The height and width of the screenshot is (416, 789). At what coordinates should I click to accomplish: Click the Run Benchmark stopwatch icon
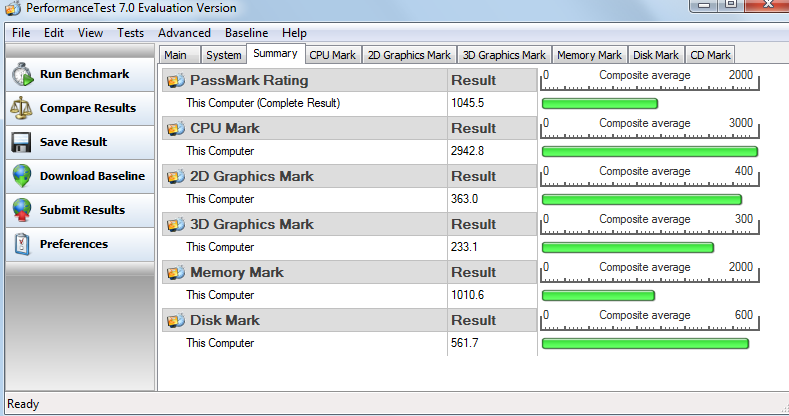(23, 74)
